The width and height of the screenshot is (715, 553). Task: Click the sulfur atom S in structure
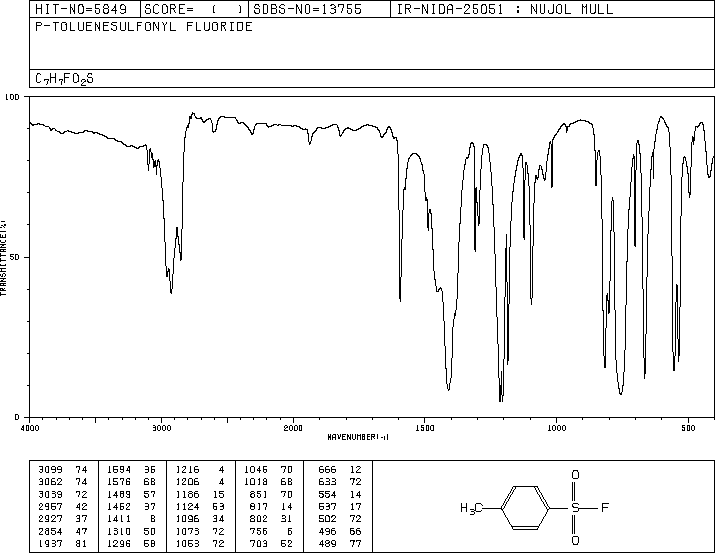tap(575, 507)
